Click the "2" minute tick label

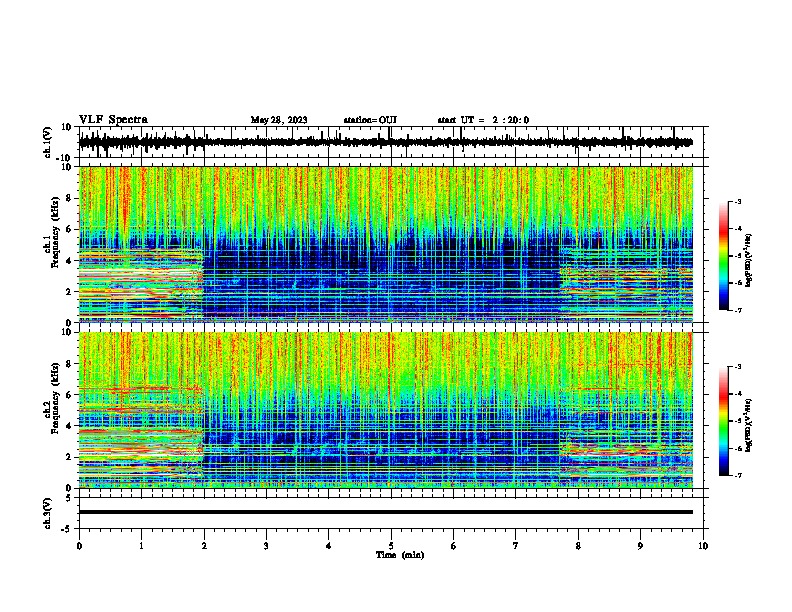[x=204, y=546]
